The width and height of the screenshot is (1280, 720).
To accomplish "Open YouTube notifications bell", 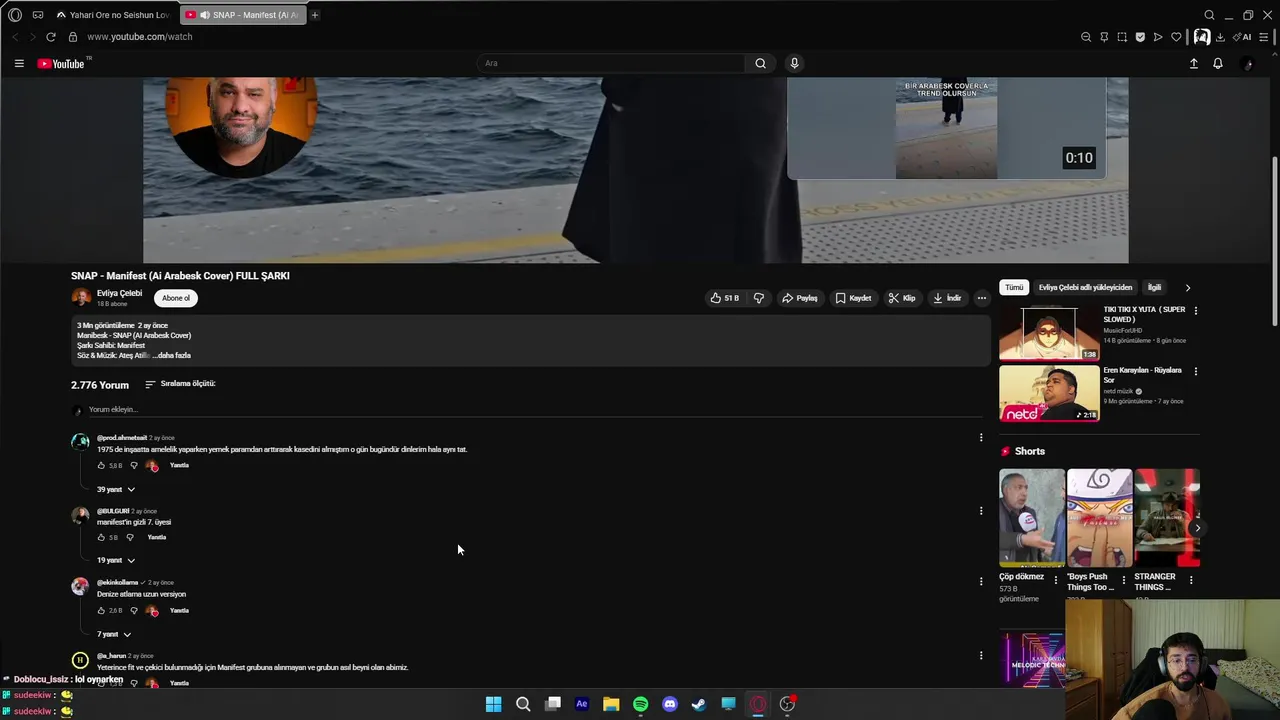I will 1218,63.
